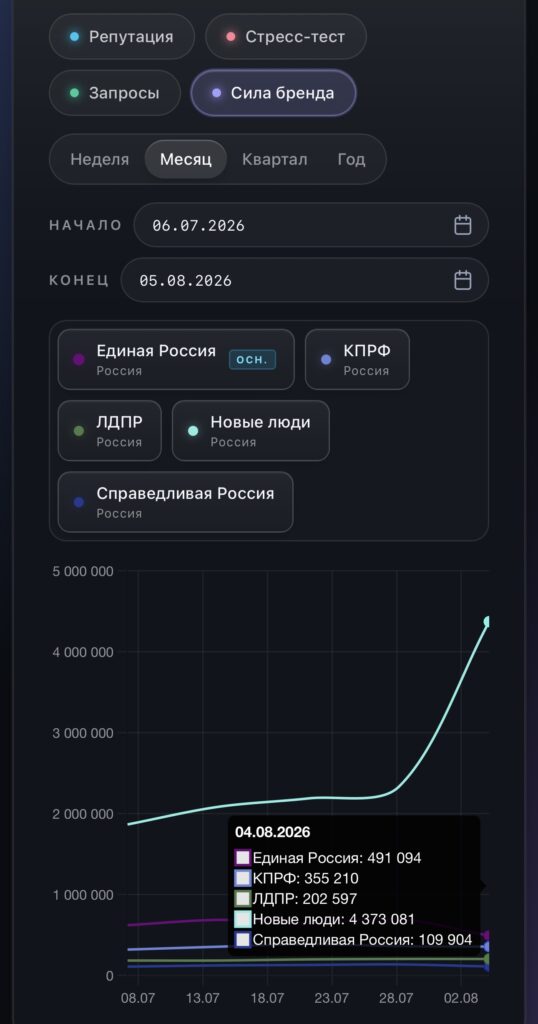The height and width of the screenshot is (1024, 538).
Task: Edit start date field 06.07.2026
Action: pos(311,225)
